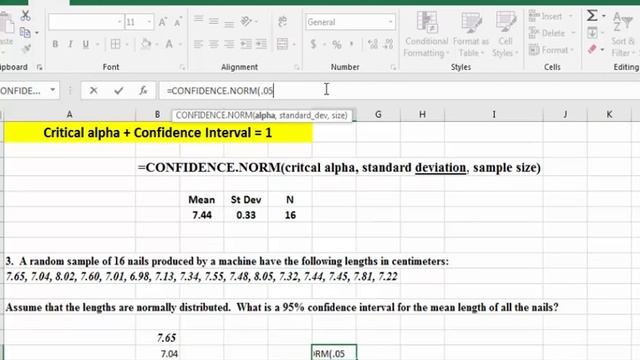The height and width of the screenshot is (360, 640).
Task: Click the Top Align icon
Action: click(198, 20)
